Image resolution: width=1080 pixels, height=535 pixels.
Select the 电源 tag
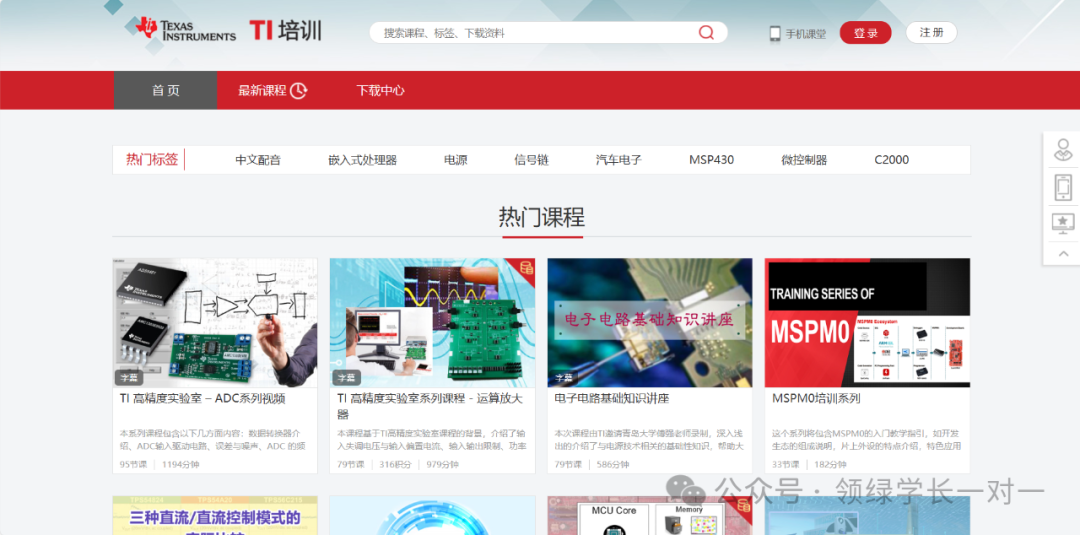click(455, 160)
